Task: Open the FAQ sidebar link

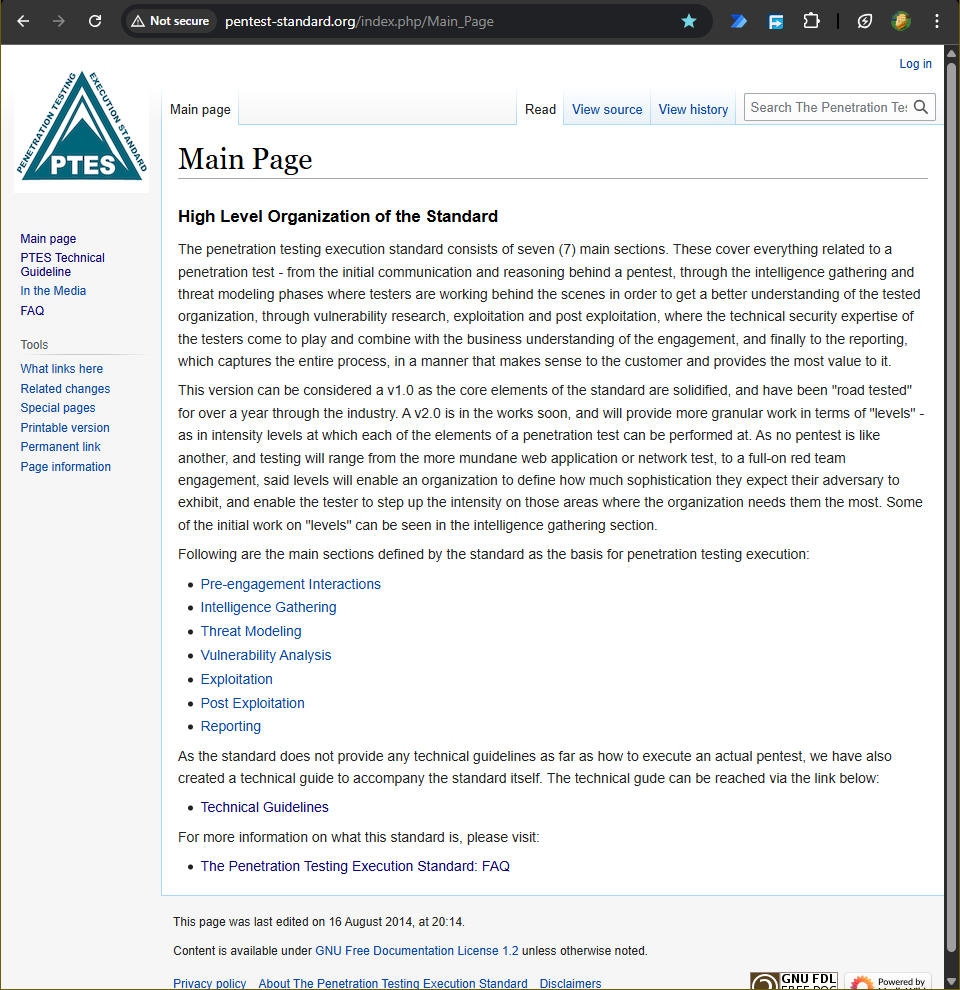Action: 32,311
